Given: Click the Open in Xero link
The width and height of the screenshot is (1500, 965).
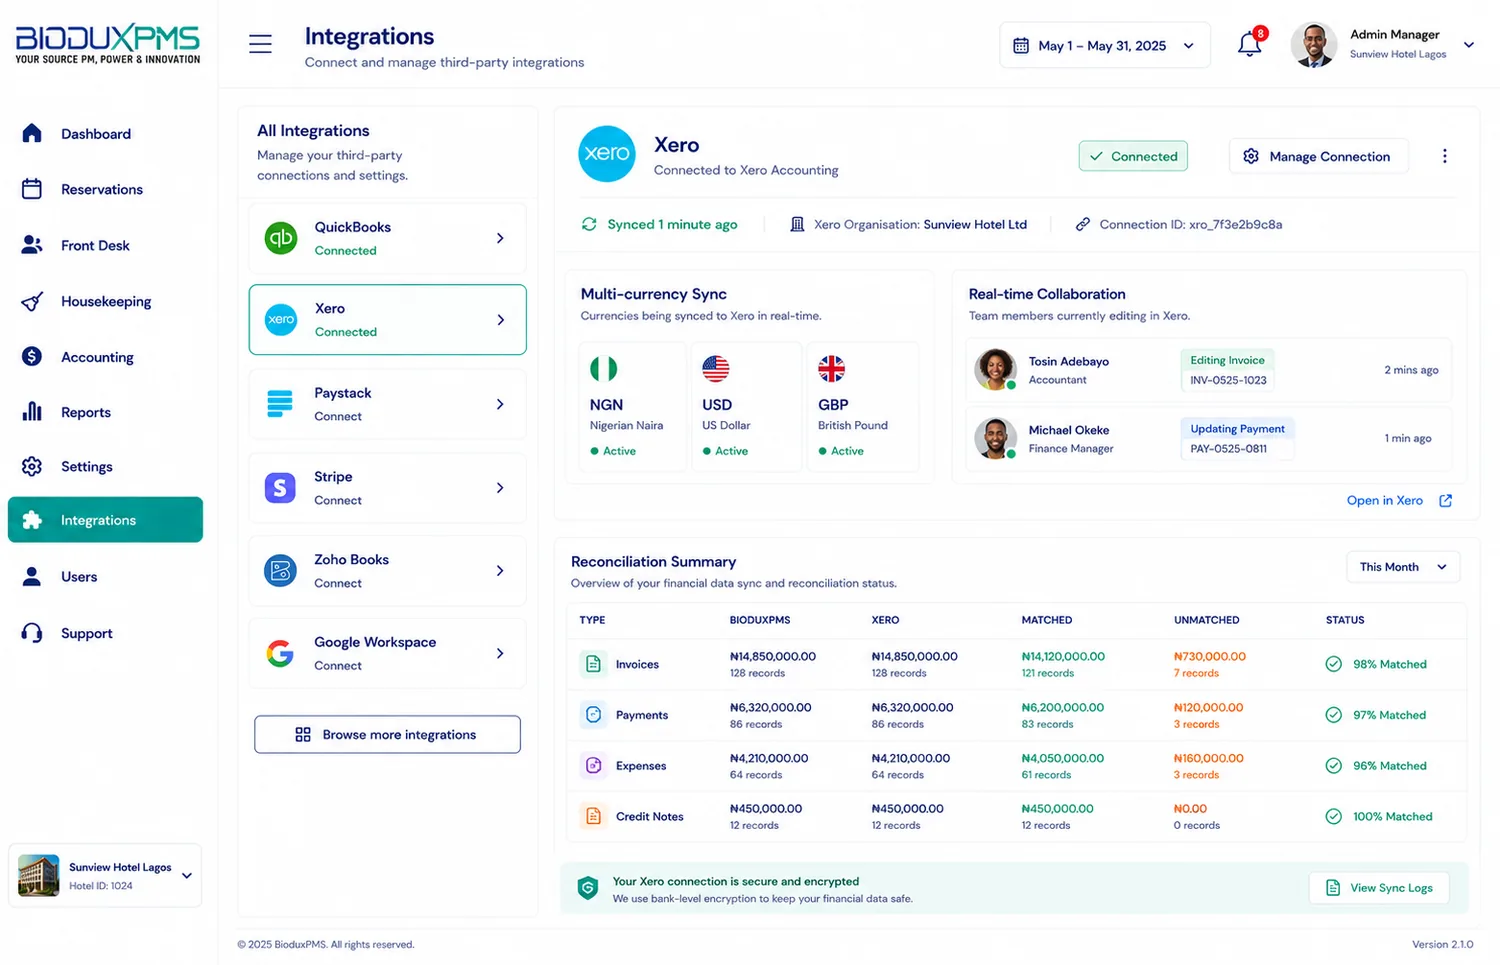Looking at the screenshot, I should click(1399, 500).
